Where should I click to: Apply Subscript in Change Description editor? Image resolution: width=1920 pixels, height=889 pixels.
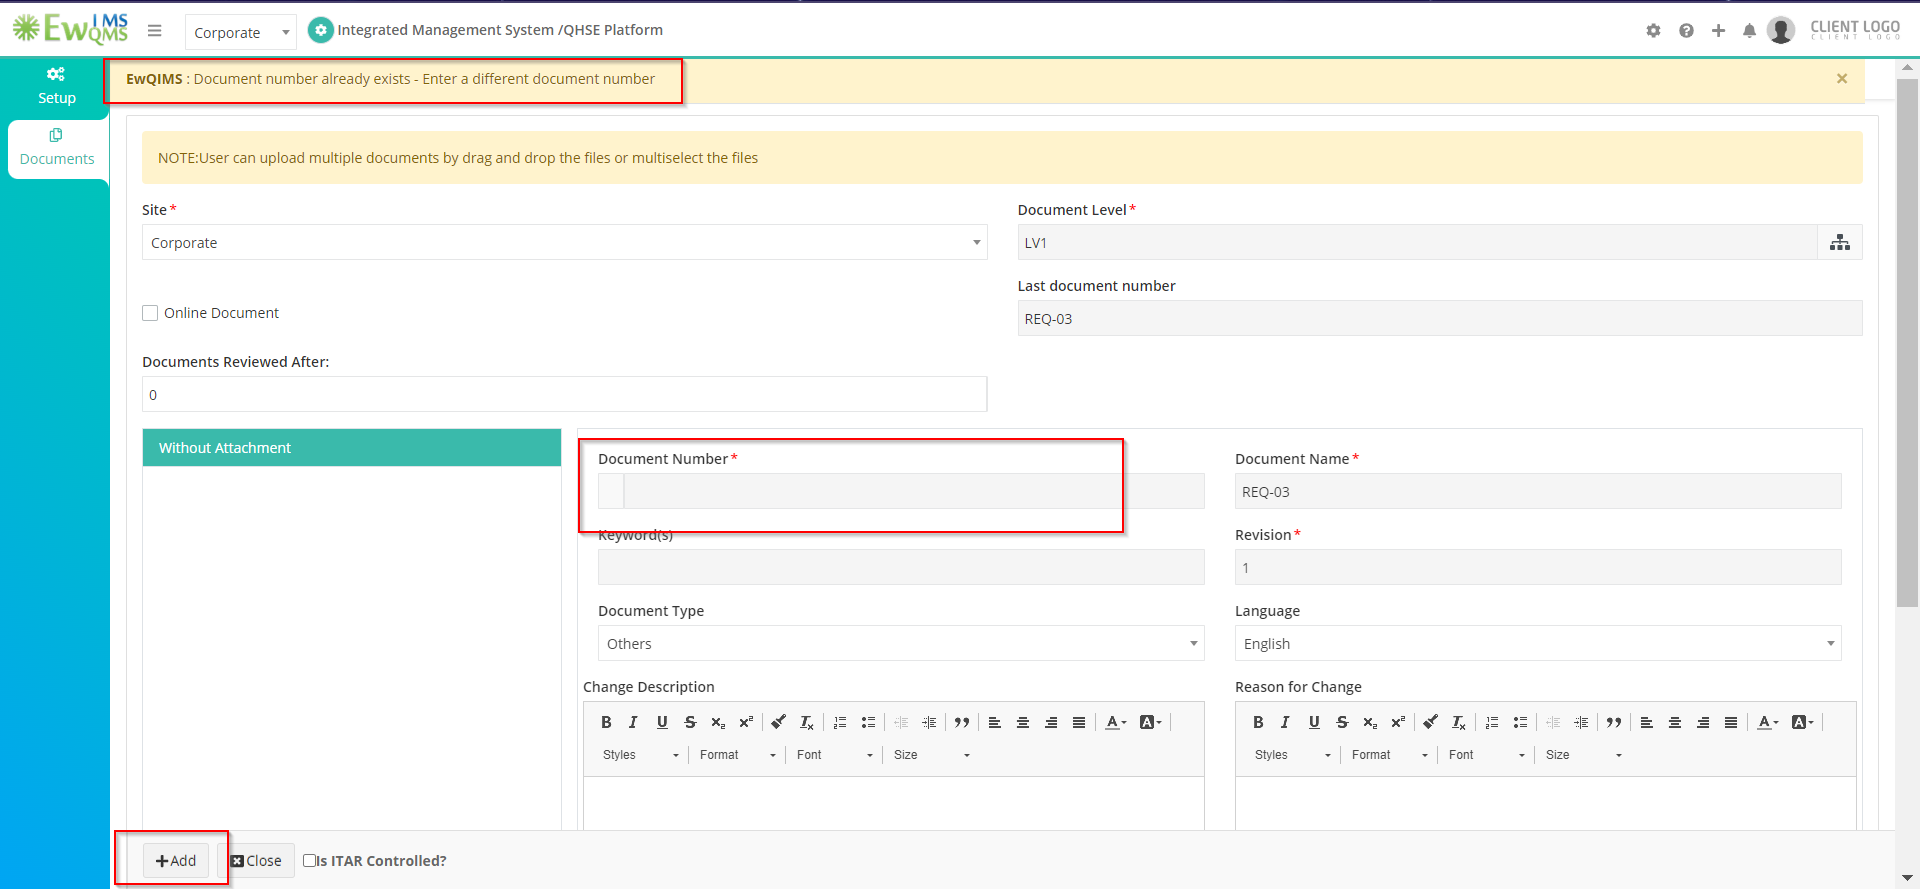click(x=718, y=722)
